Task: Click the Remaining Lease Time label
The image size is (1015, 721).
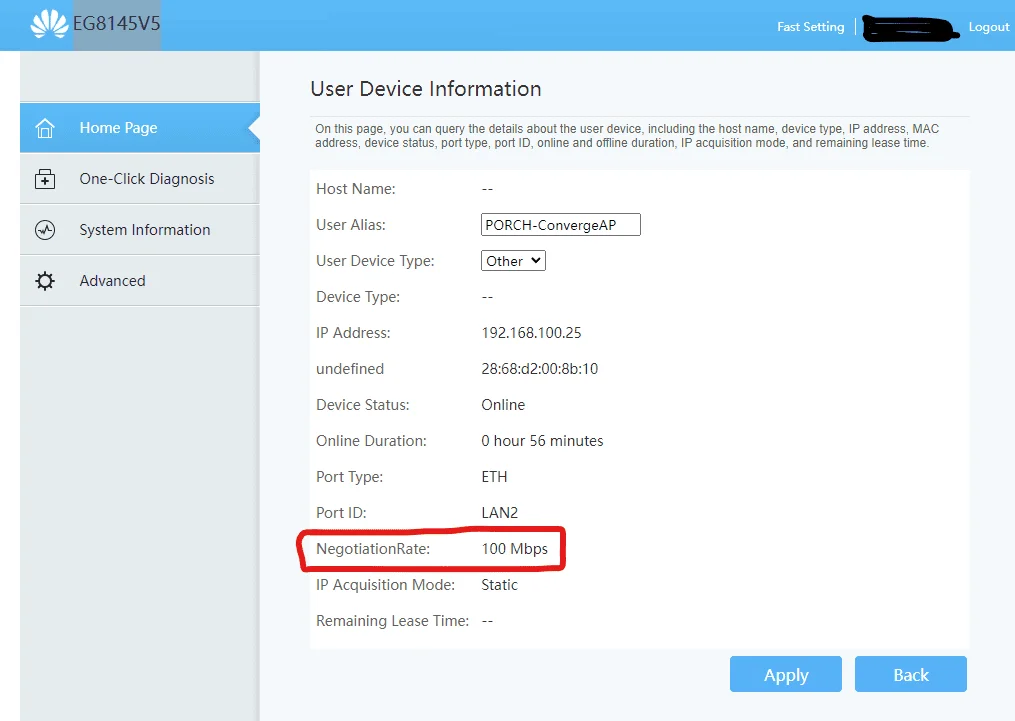Action: point(392,621)
